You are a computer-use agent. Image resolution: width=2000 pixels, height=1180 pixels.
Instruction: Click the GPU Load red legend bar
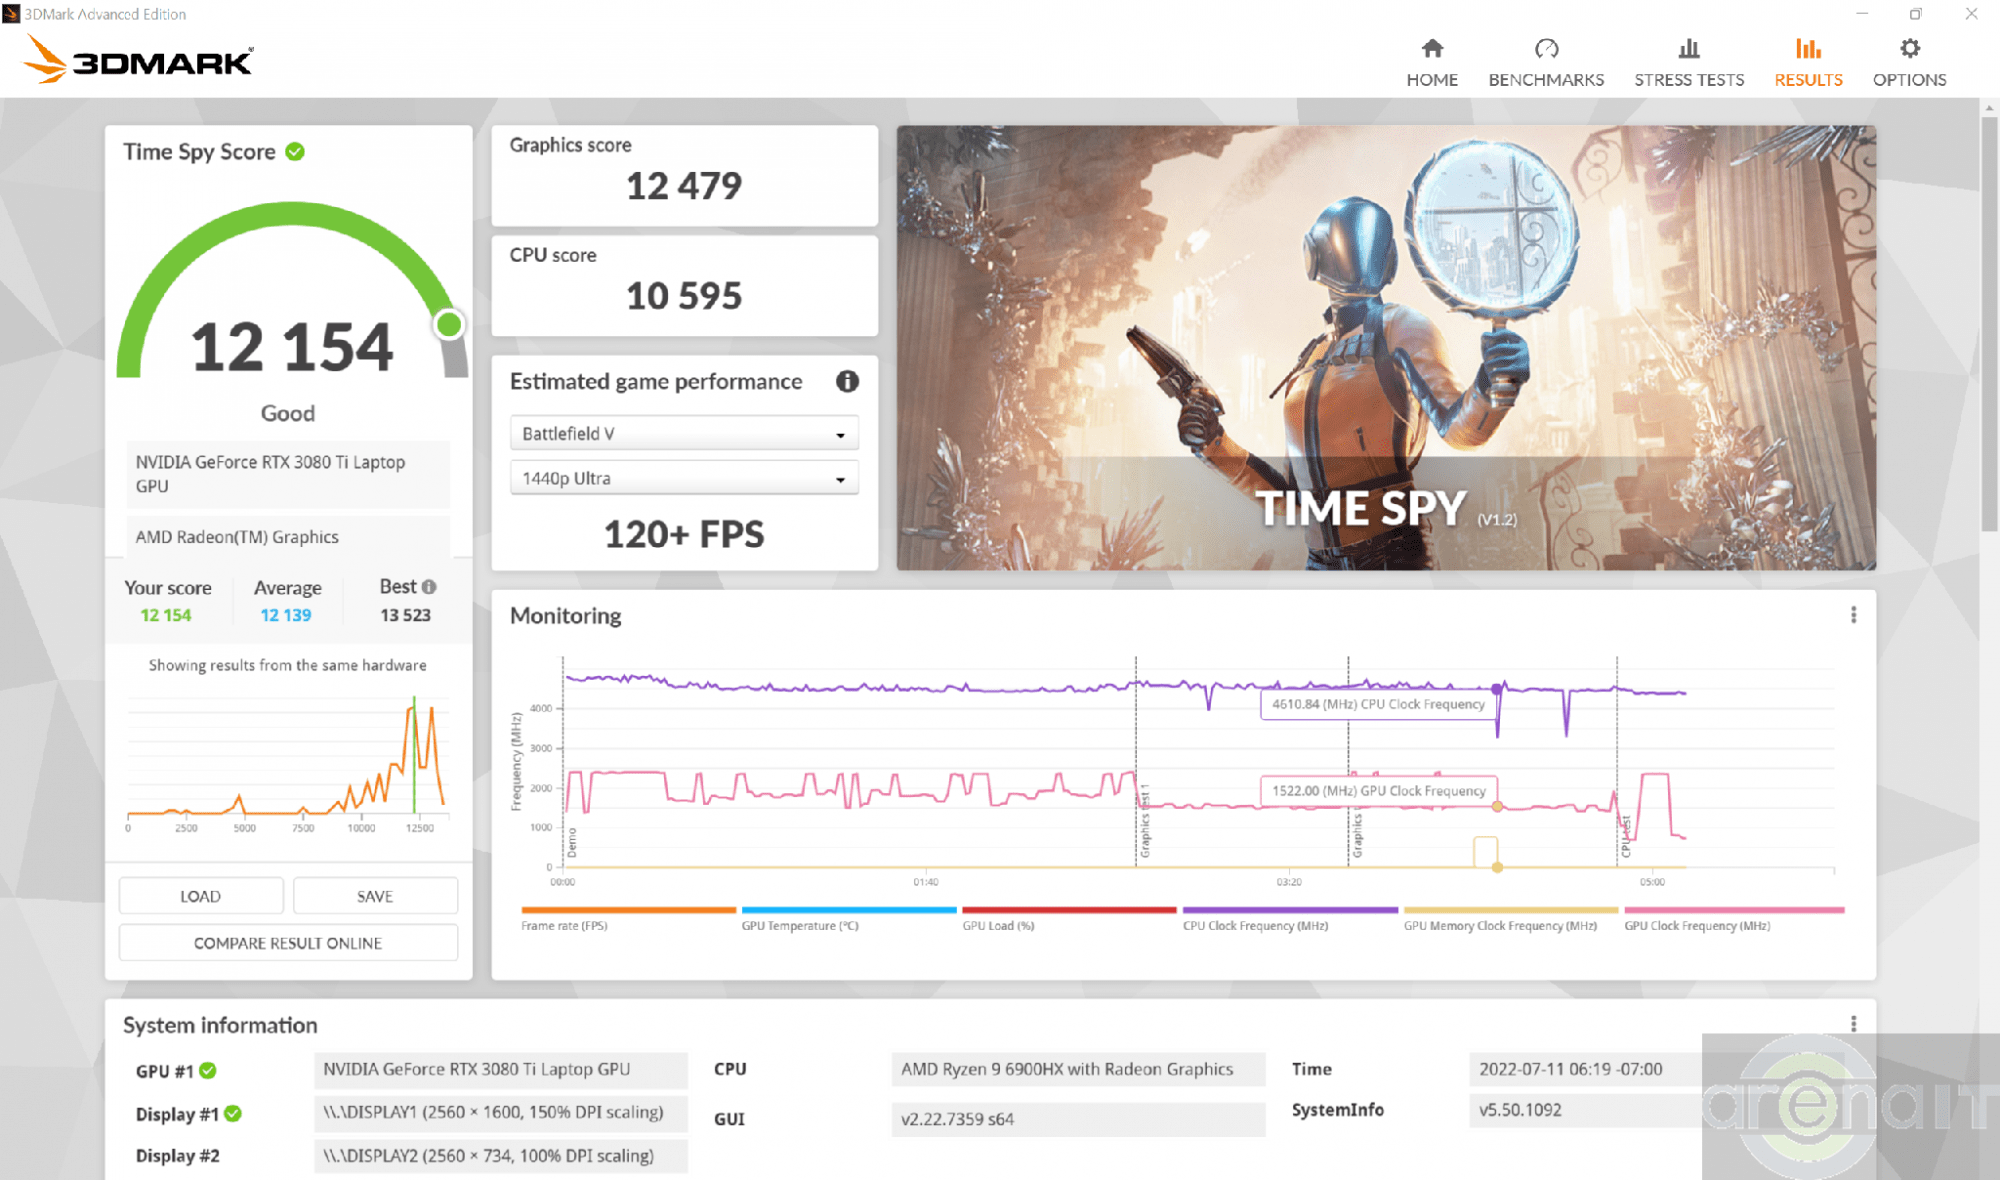tap(1068, 910)
